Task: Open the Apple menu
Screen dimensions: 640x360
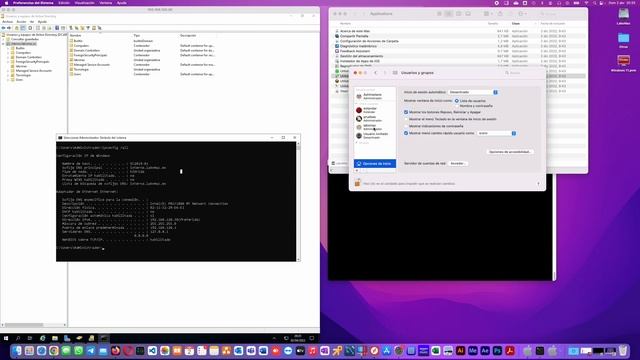Action: pyautogui.click(x=6, y=3)
